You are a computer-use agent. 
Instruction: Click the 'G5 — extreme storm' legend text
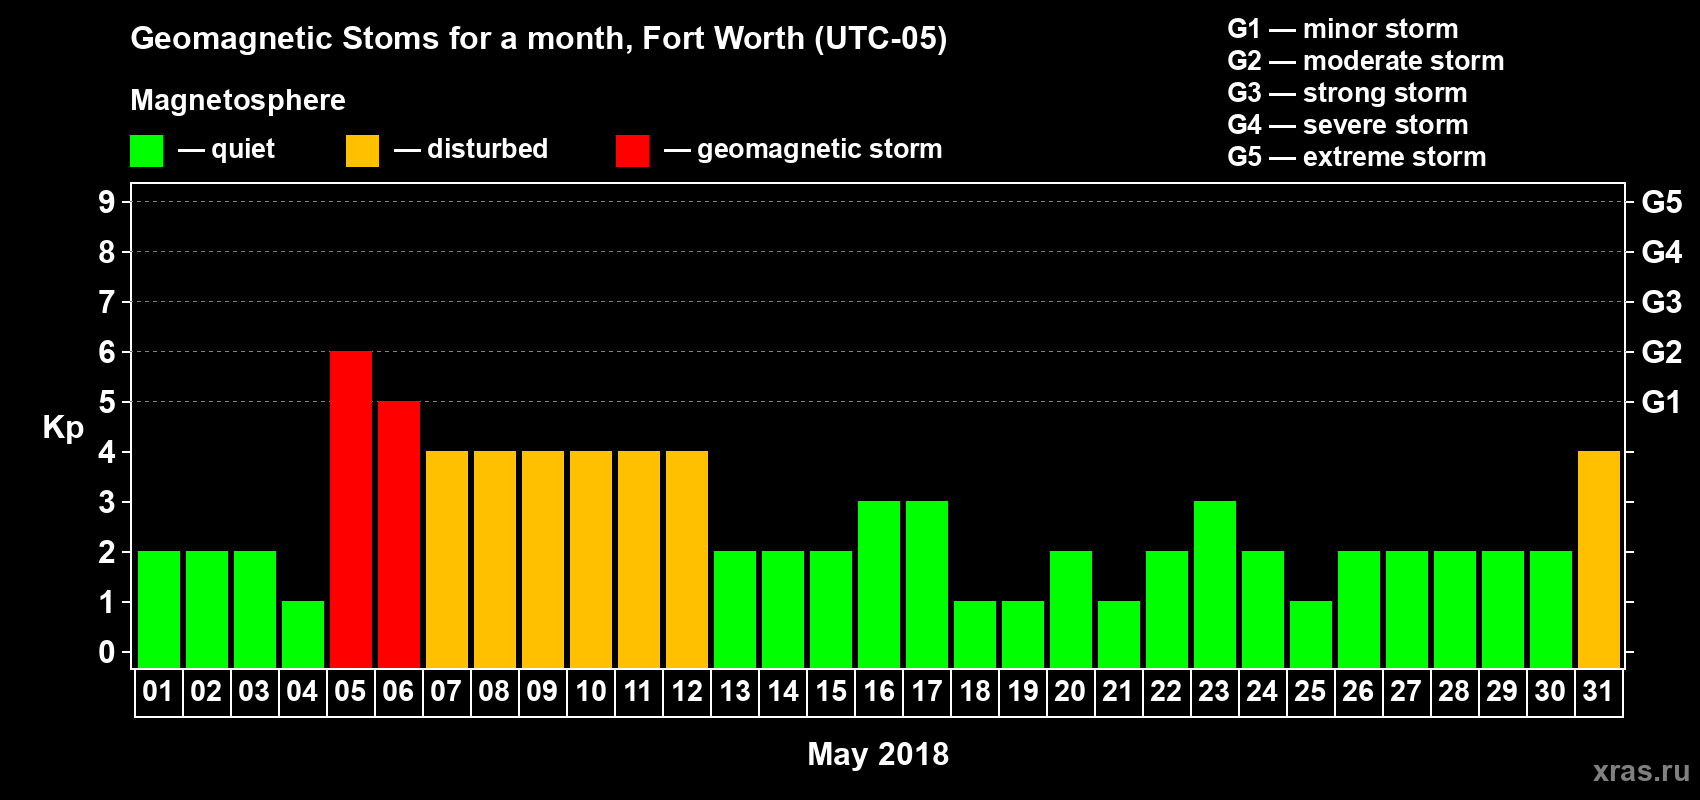[1357, 157]
